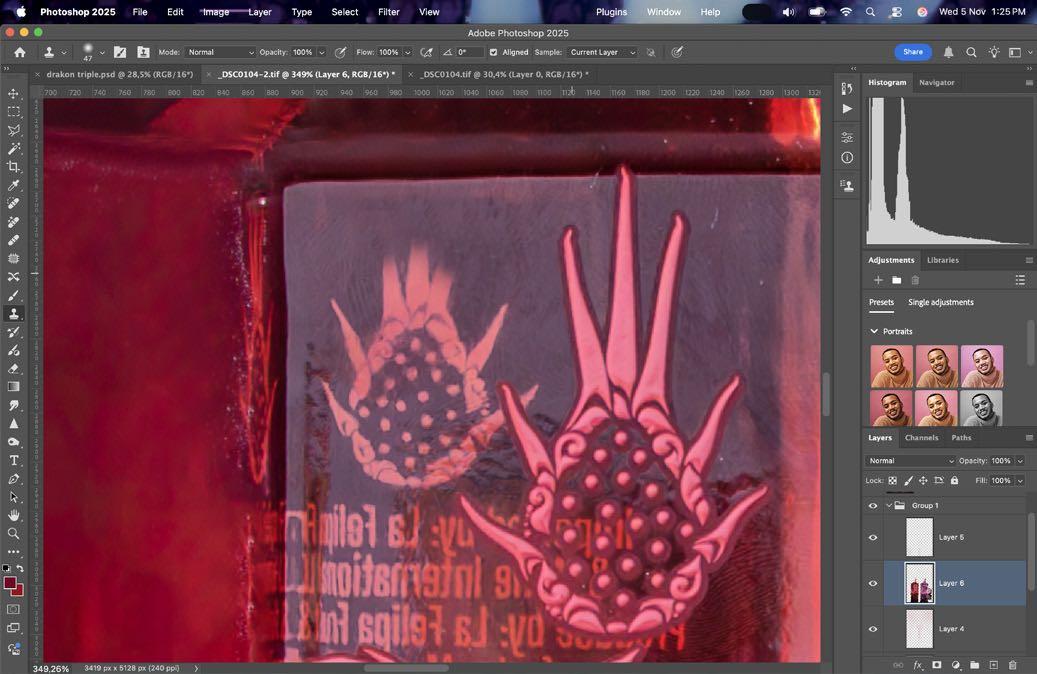Toggle the Brush Settings panel icon
Screen dimensions: 1037x674
pos(120,52)
